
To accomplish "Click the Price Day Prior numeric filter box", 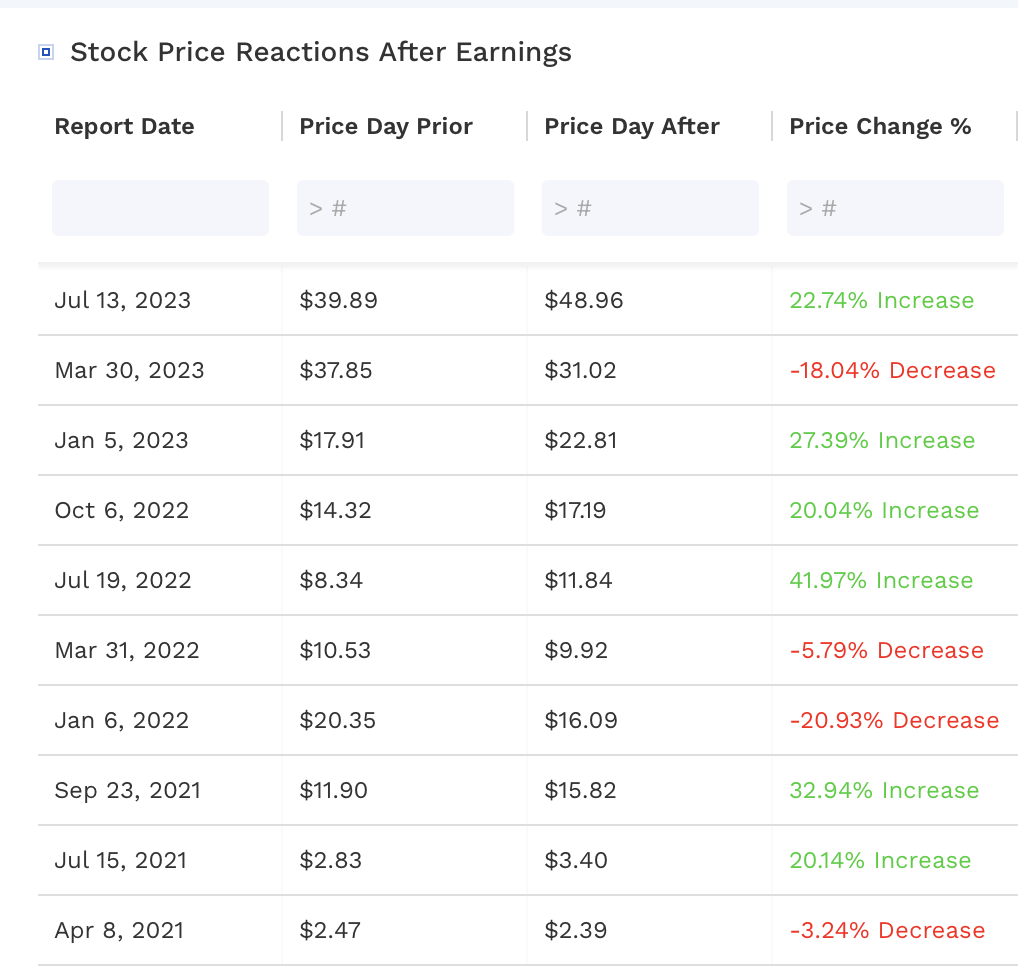I will [405, 207].
